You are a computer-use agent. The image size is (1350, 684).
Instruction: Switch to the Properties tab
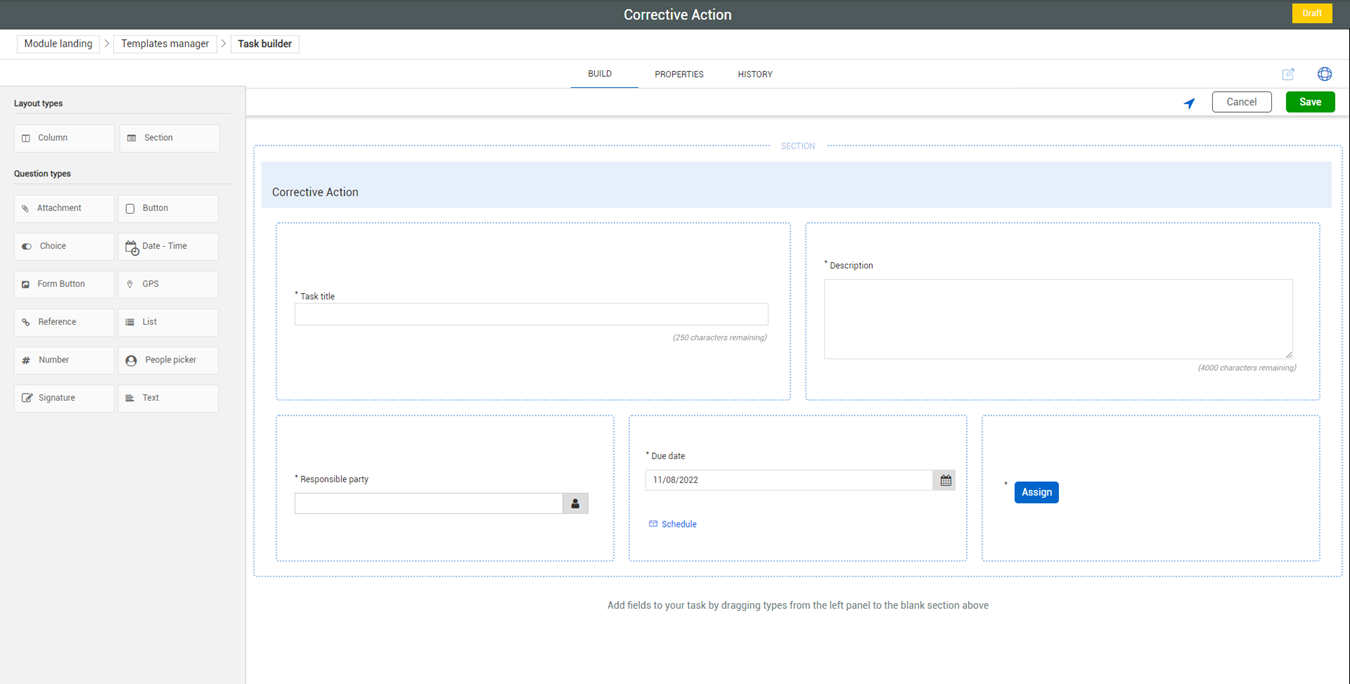point(679,74)
